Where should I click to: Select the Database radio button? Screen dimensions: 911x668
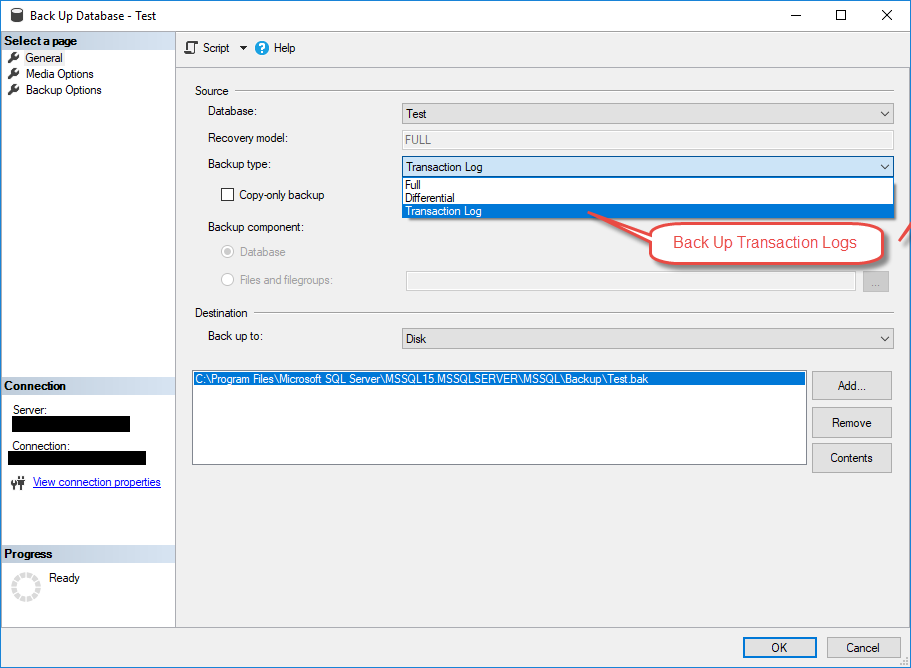[x=228, y=252]
